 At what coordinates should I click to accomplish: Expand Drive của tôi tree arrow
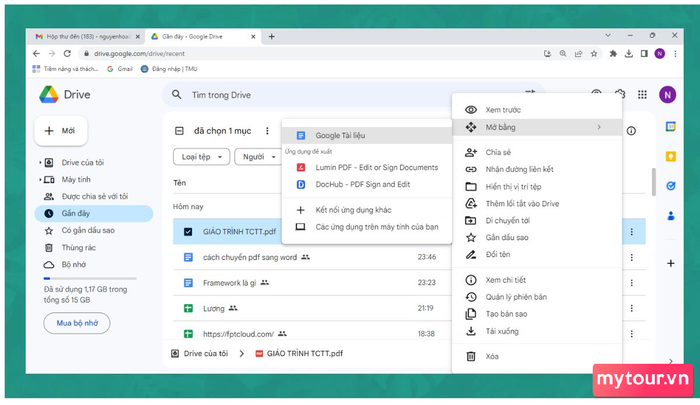click(x=40, y=163)
